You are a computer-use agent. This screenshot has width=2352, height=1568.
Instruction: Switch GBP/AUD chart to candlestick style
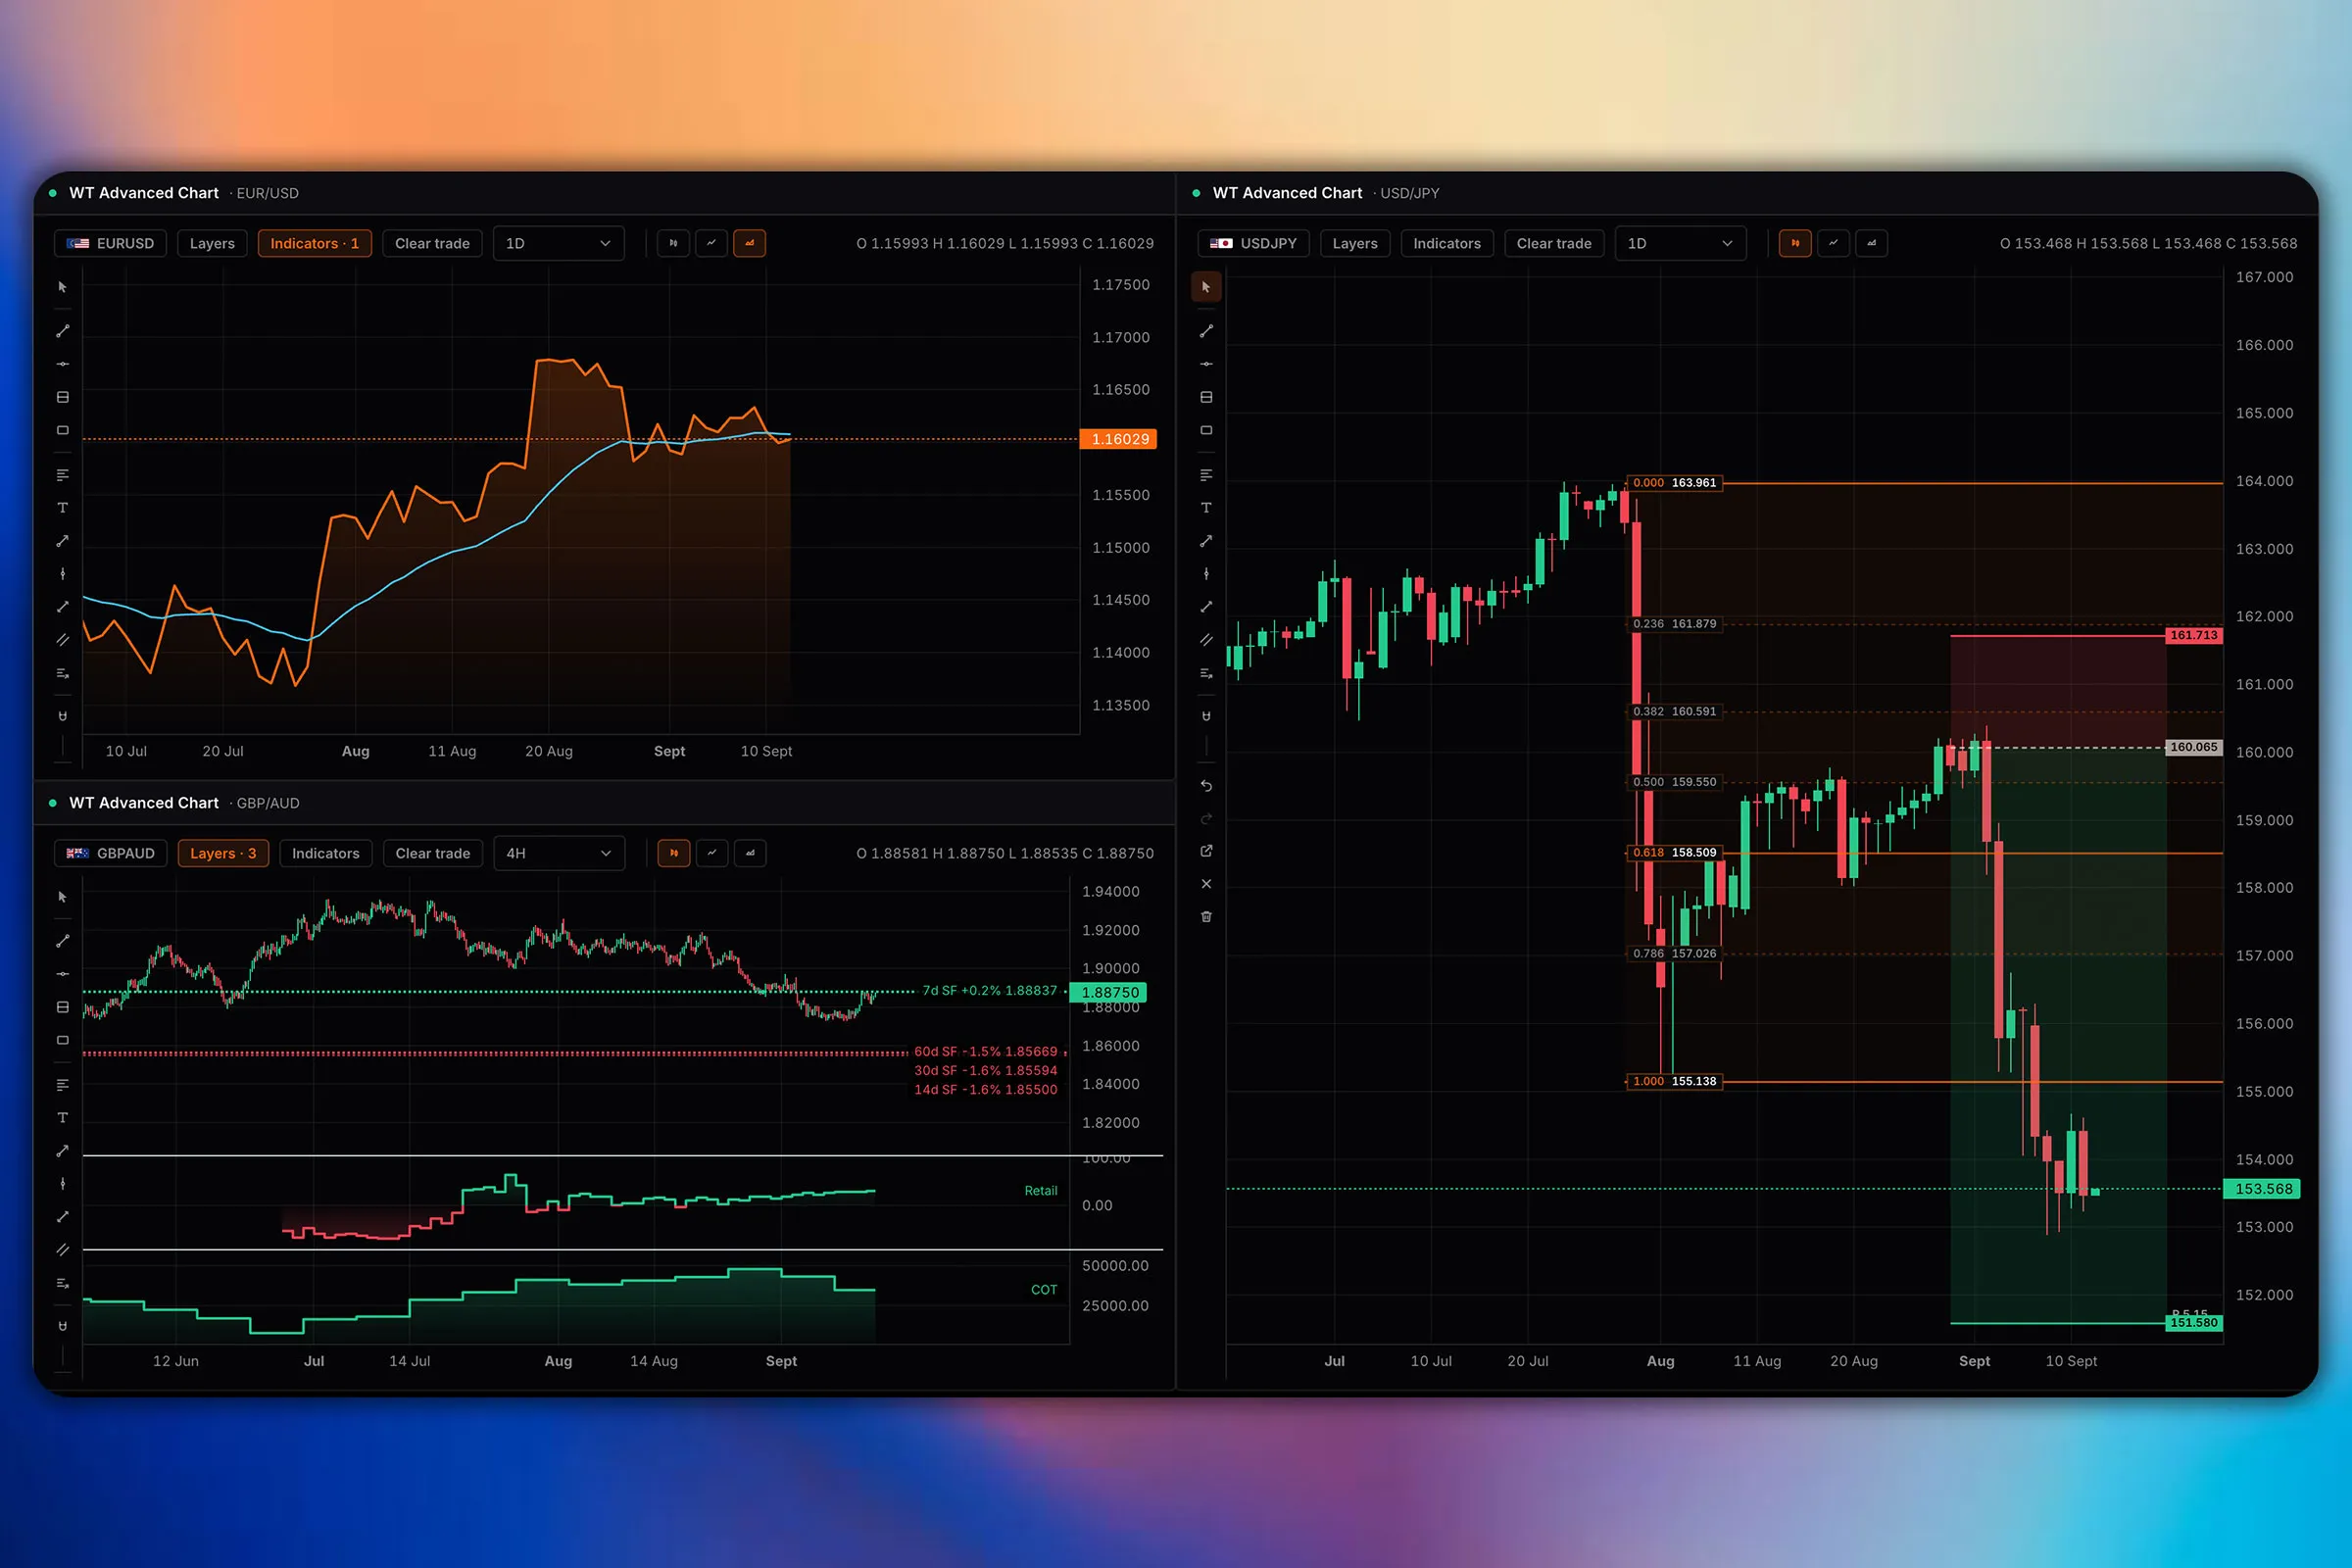(674, 853)
